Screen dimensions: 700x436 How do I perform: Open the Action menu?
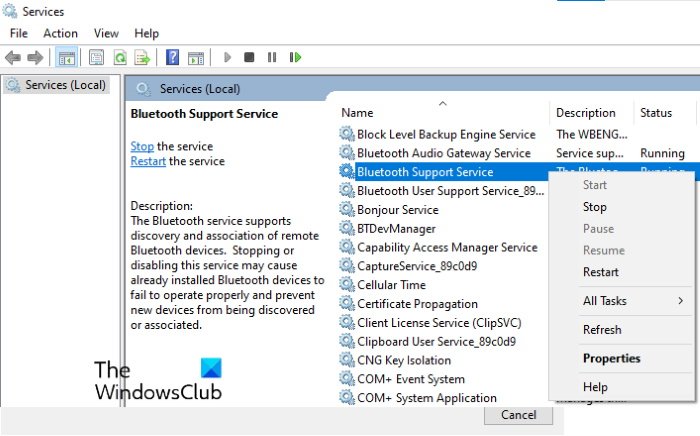pos(60,33)
